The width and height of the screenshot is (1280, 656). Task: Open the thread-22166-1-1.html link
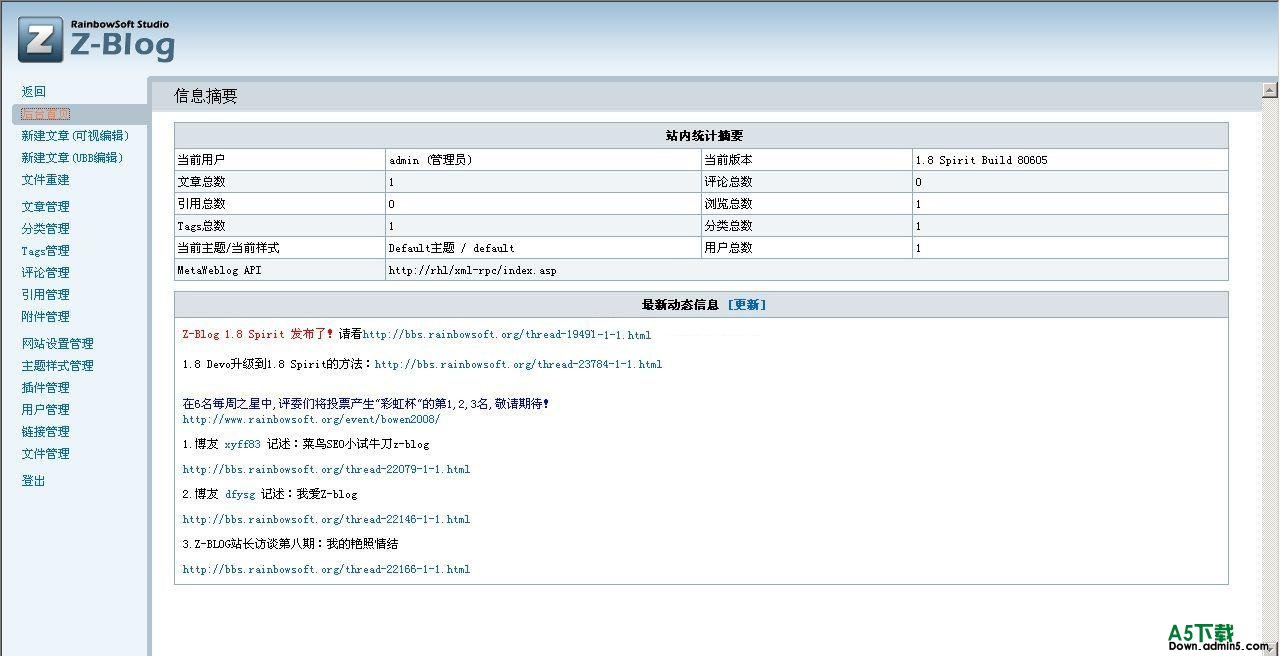(326, 569)
